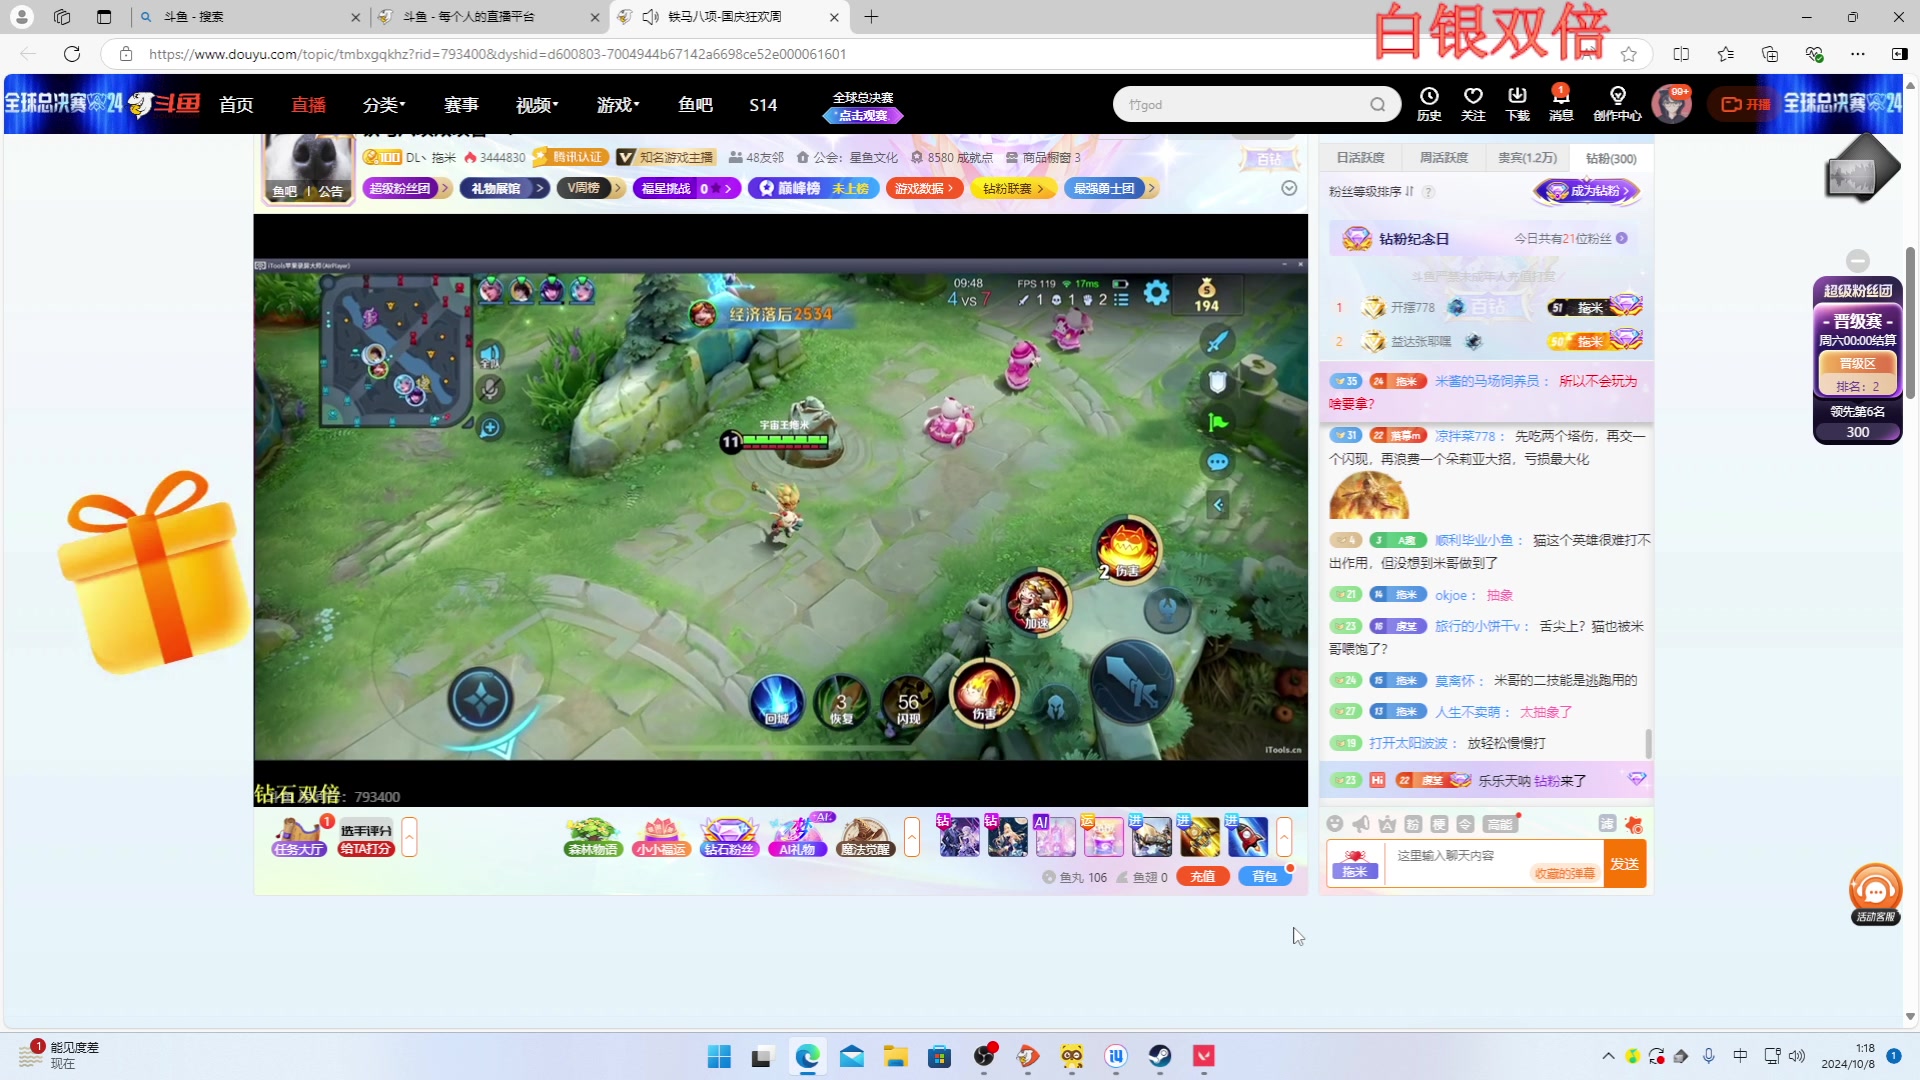1920x1080 pixels.
Task: Open the 钻粉联赛 link
Action: [x=1012, y=188]
